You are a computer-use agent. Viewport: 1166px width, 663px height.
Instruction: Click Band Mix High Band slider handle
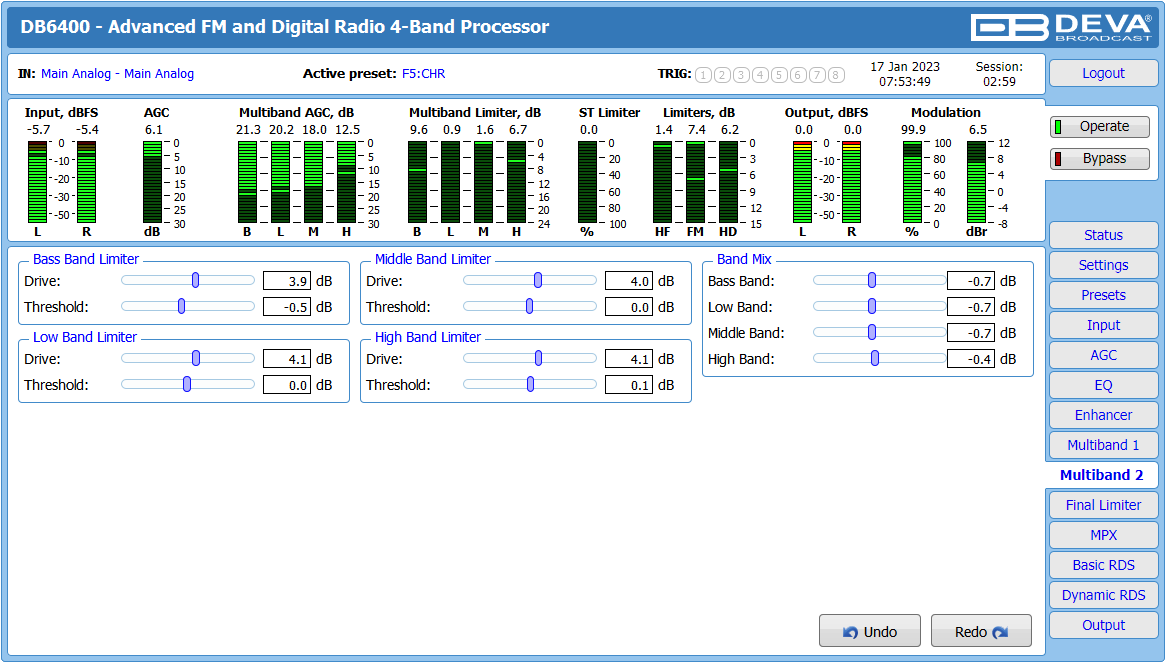(x=875, y=358)
